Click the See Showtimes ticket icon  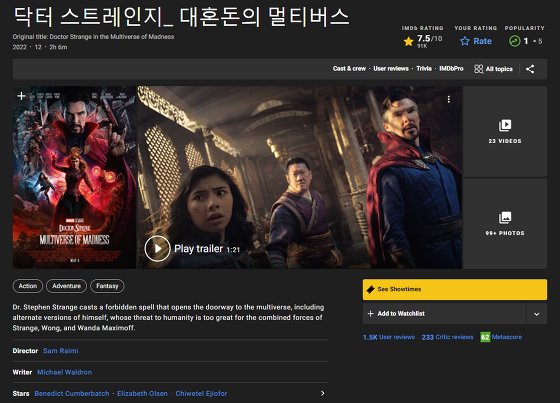[371, 289]
